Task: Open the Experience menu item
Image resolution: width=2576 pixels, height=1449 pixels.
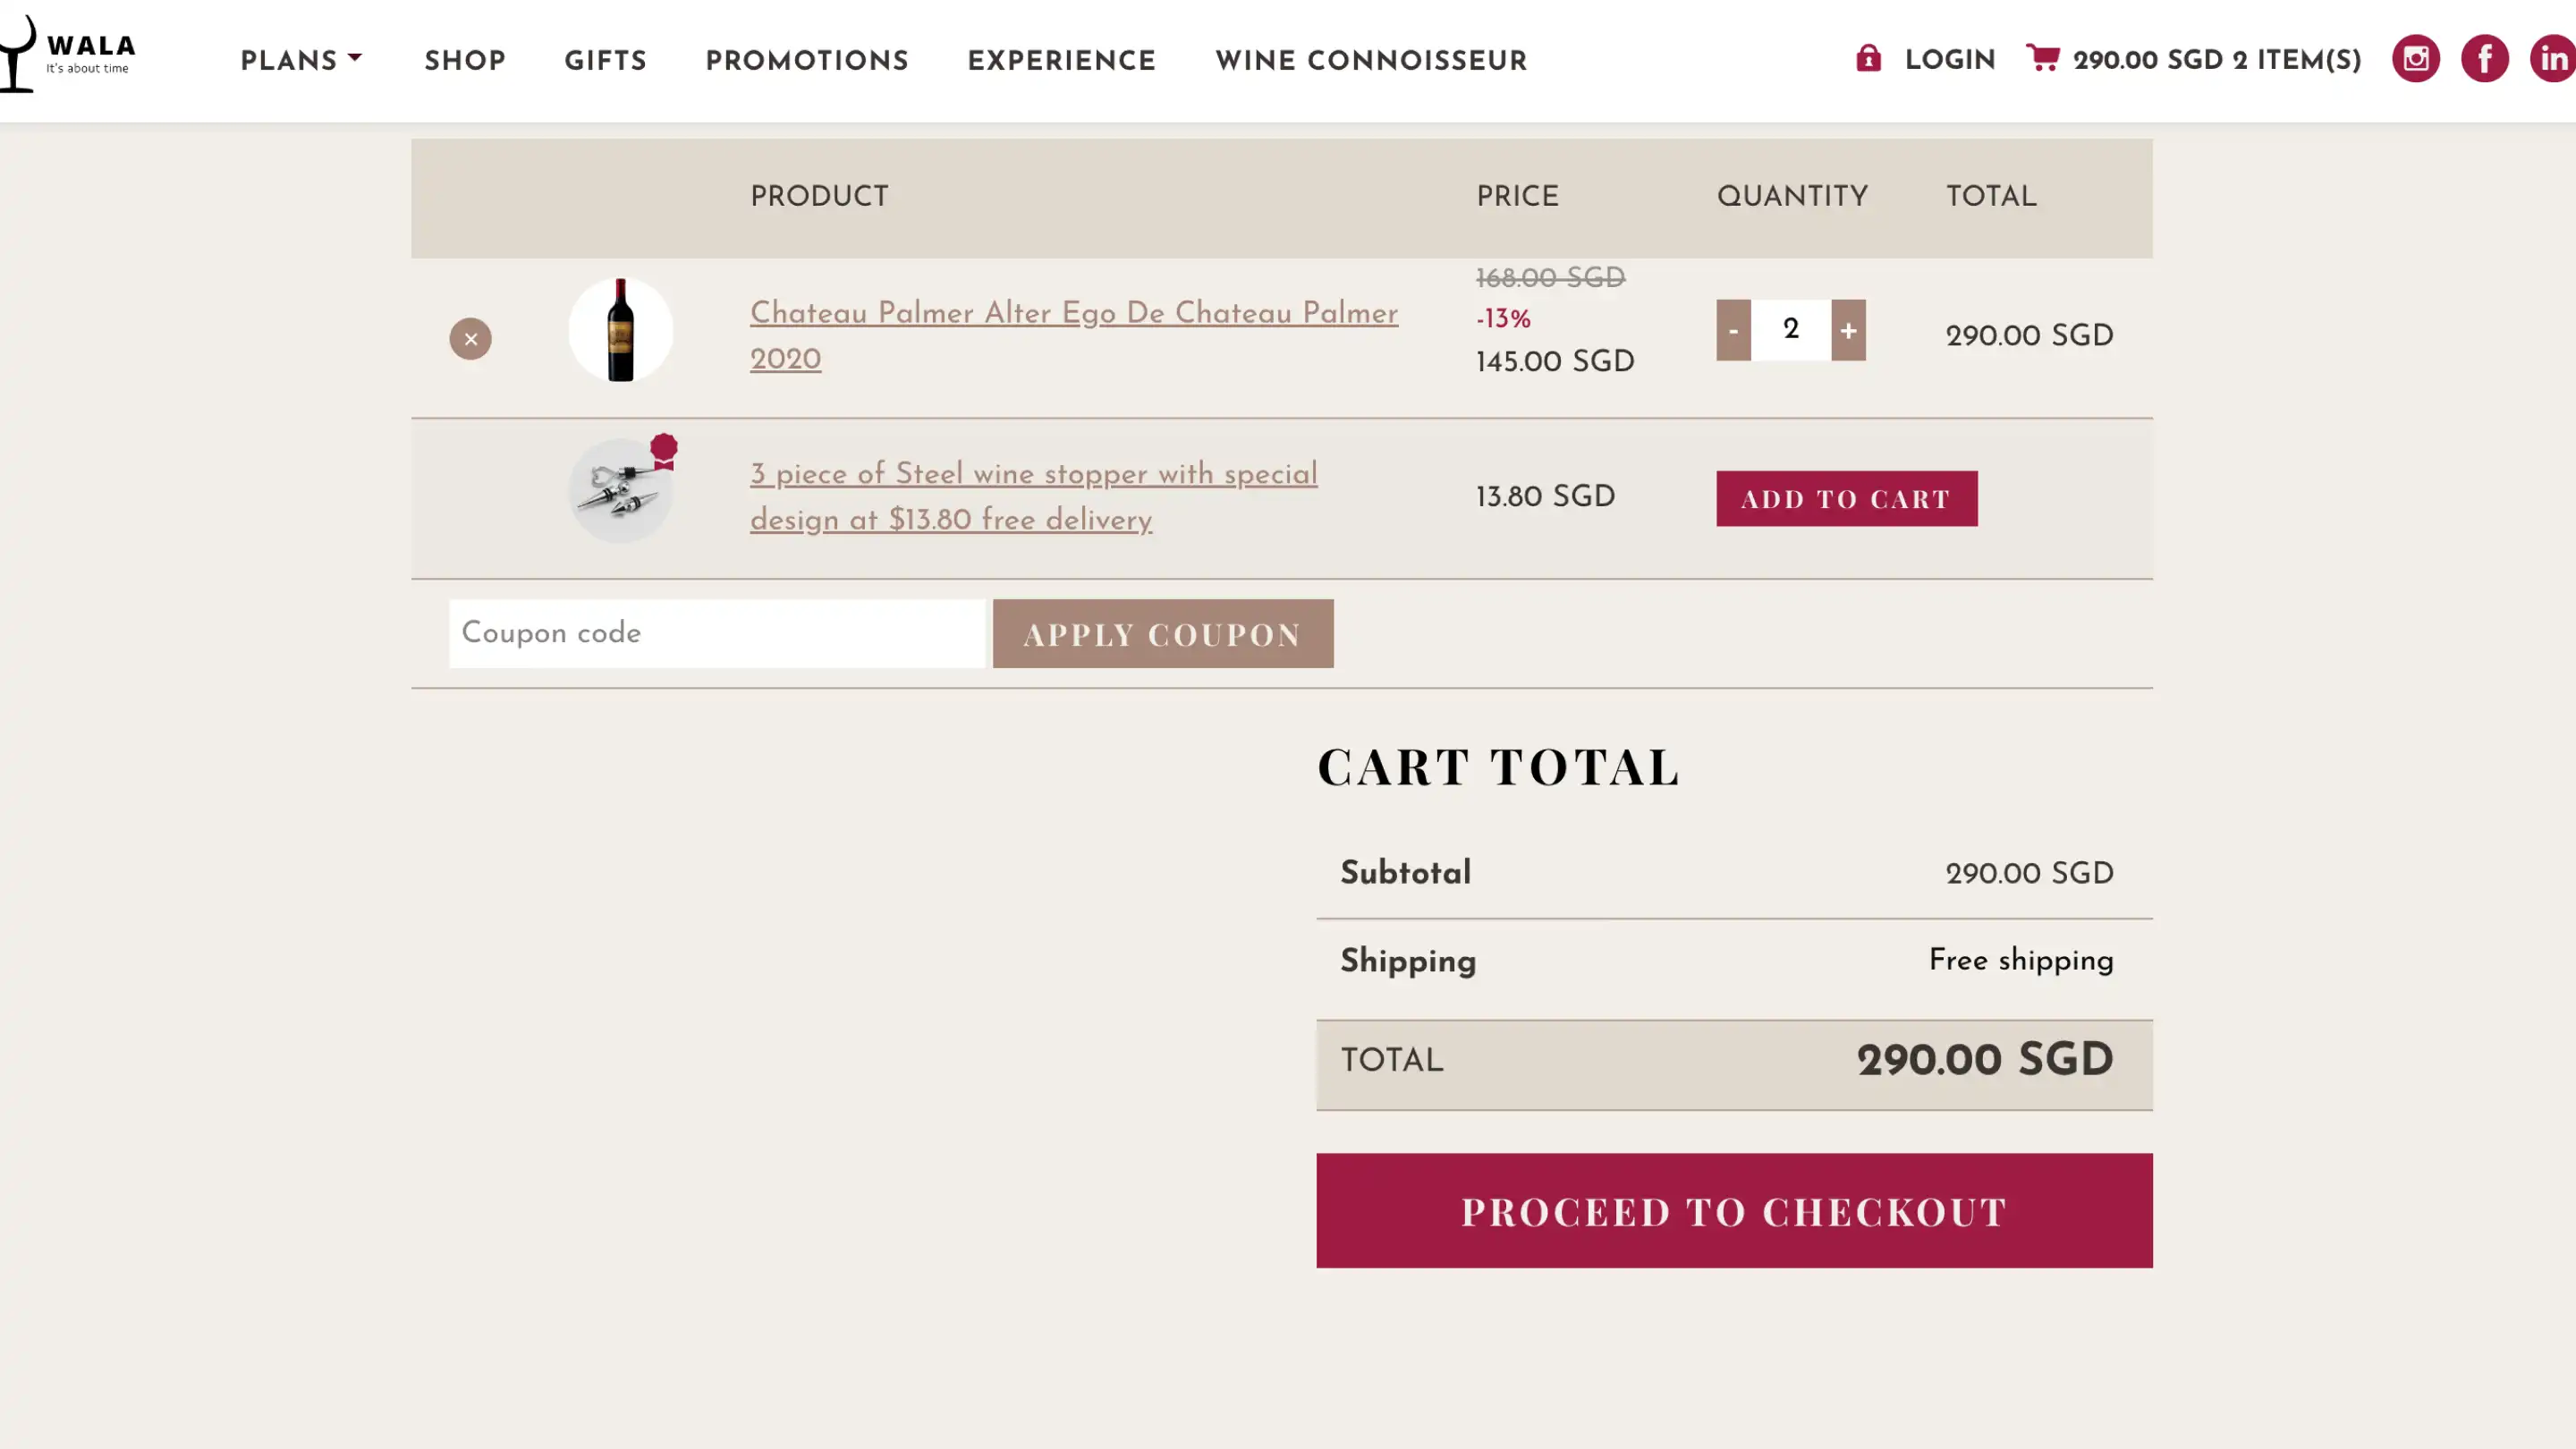Action: click(x=1061, y=61)
